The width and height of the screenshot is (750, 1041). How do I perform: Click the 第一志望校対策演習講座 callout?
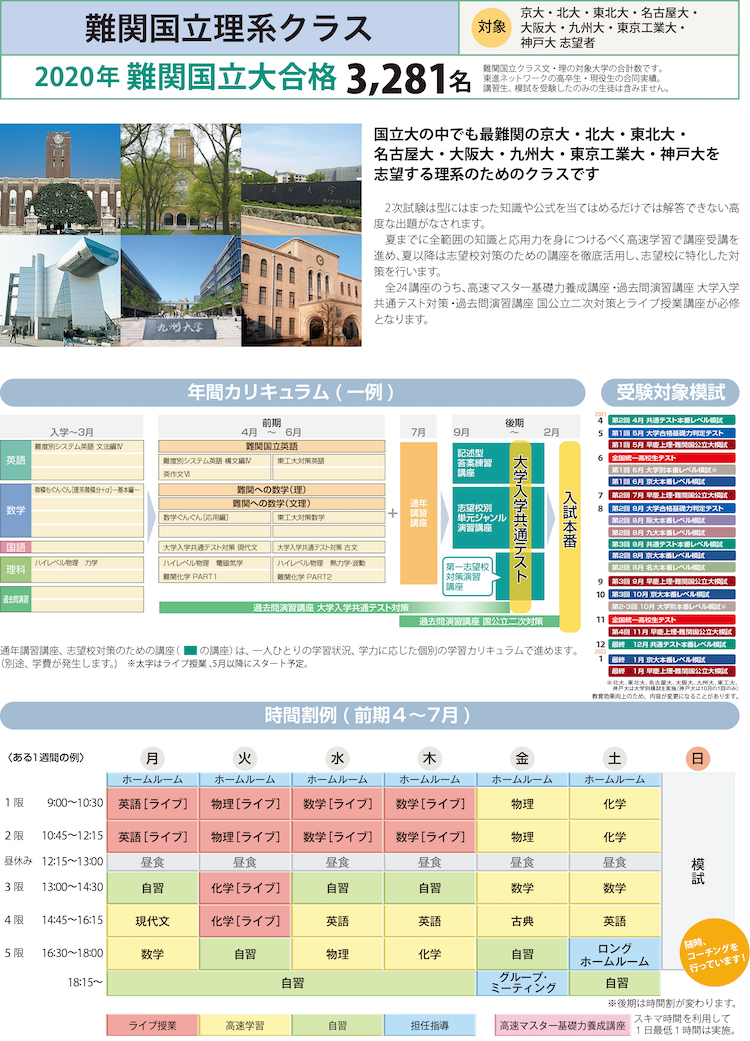point(468,576)
